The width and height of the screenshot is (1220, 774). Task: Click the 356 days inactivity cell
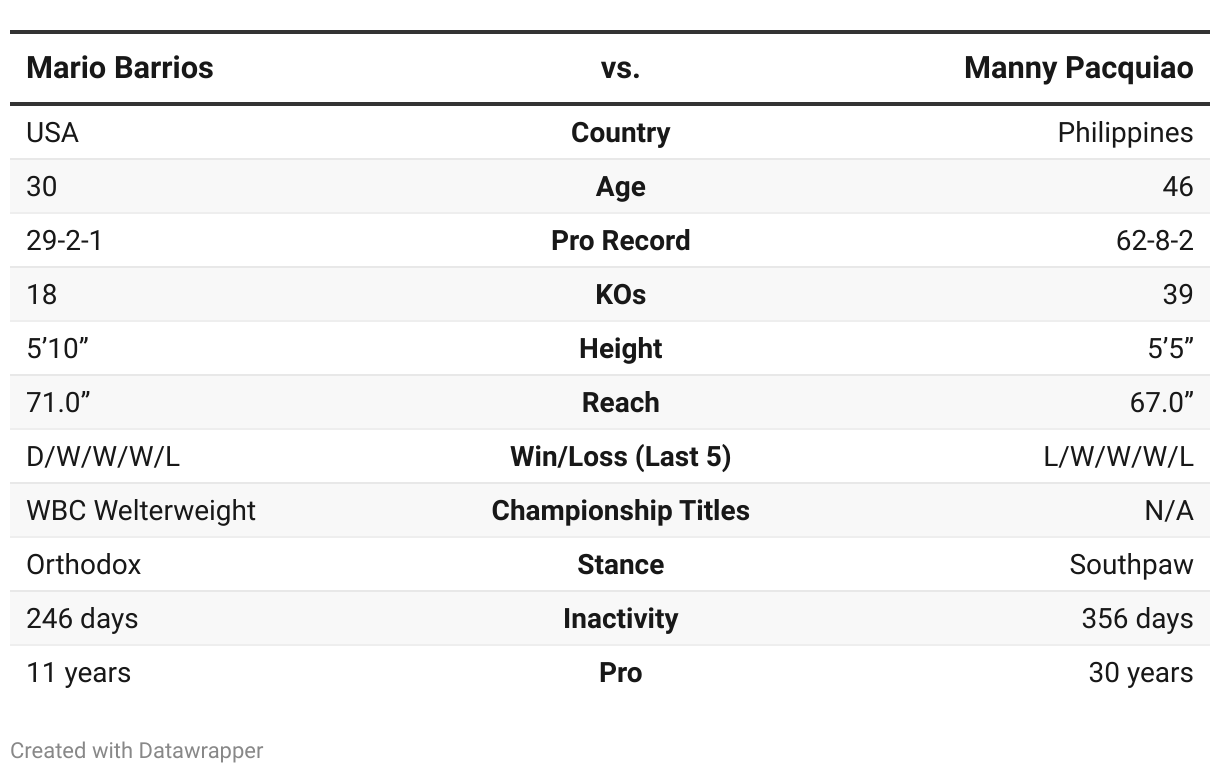pyautogui.click(x=1137, y=619)
